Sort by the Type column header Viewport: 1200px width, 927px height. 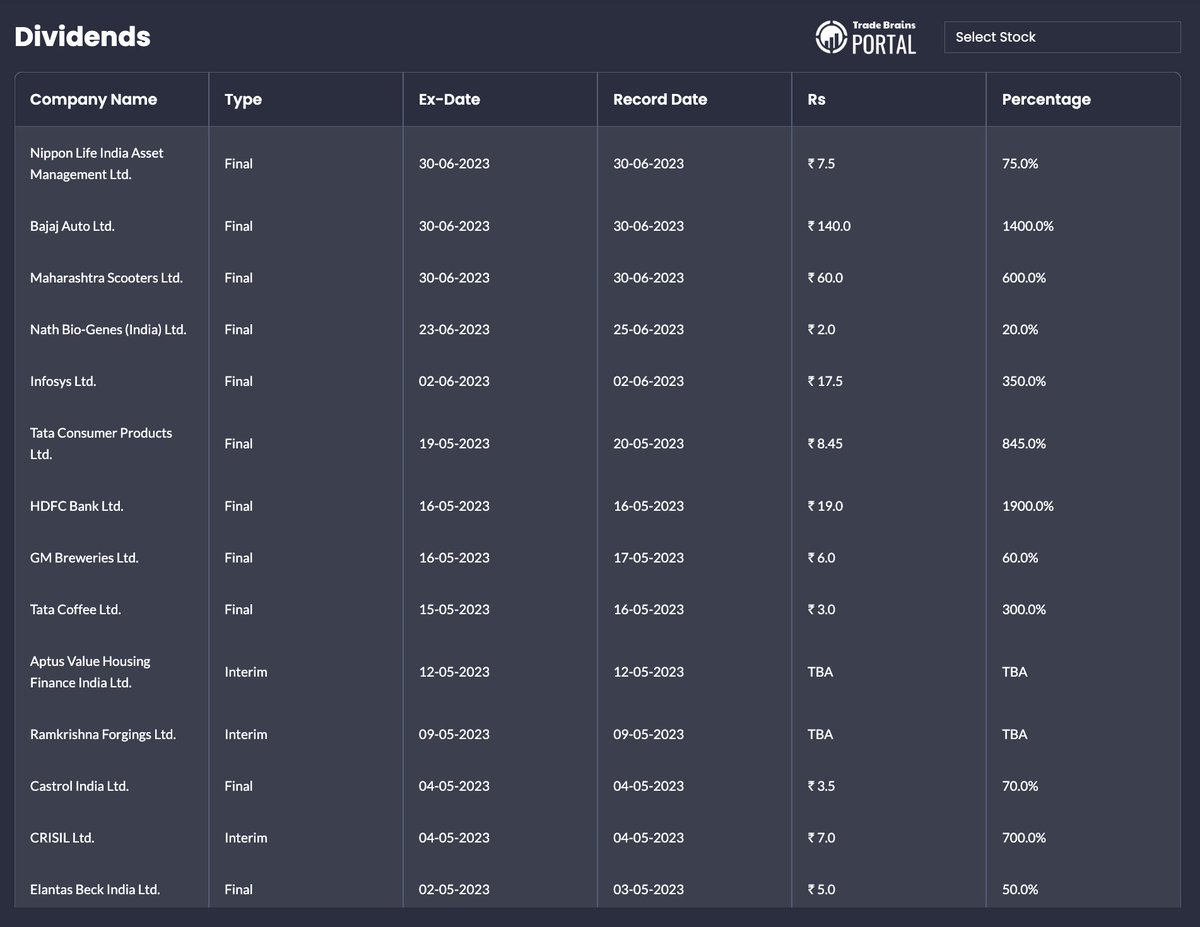pyautogui.click(x=243, y=99)
